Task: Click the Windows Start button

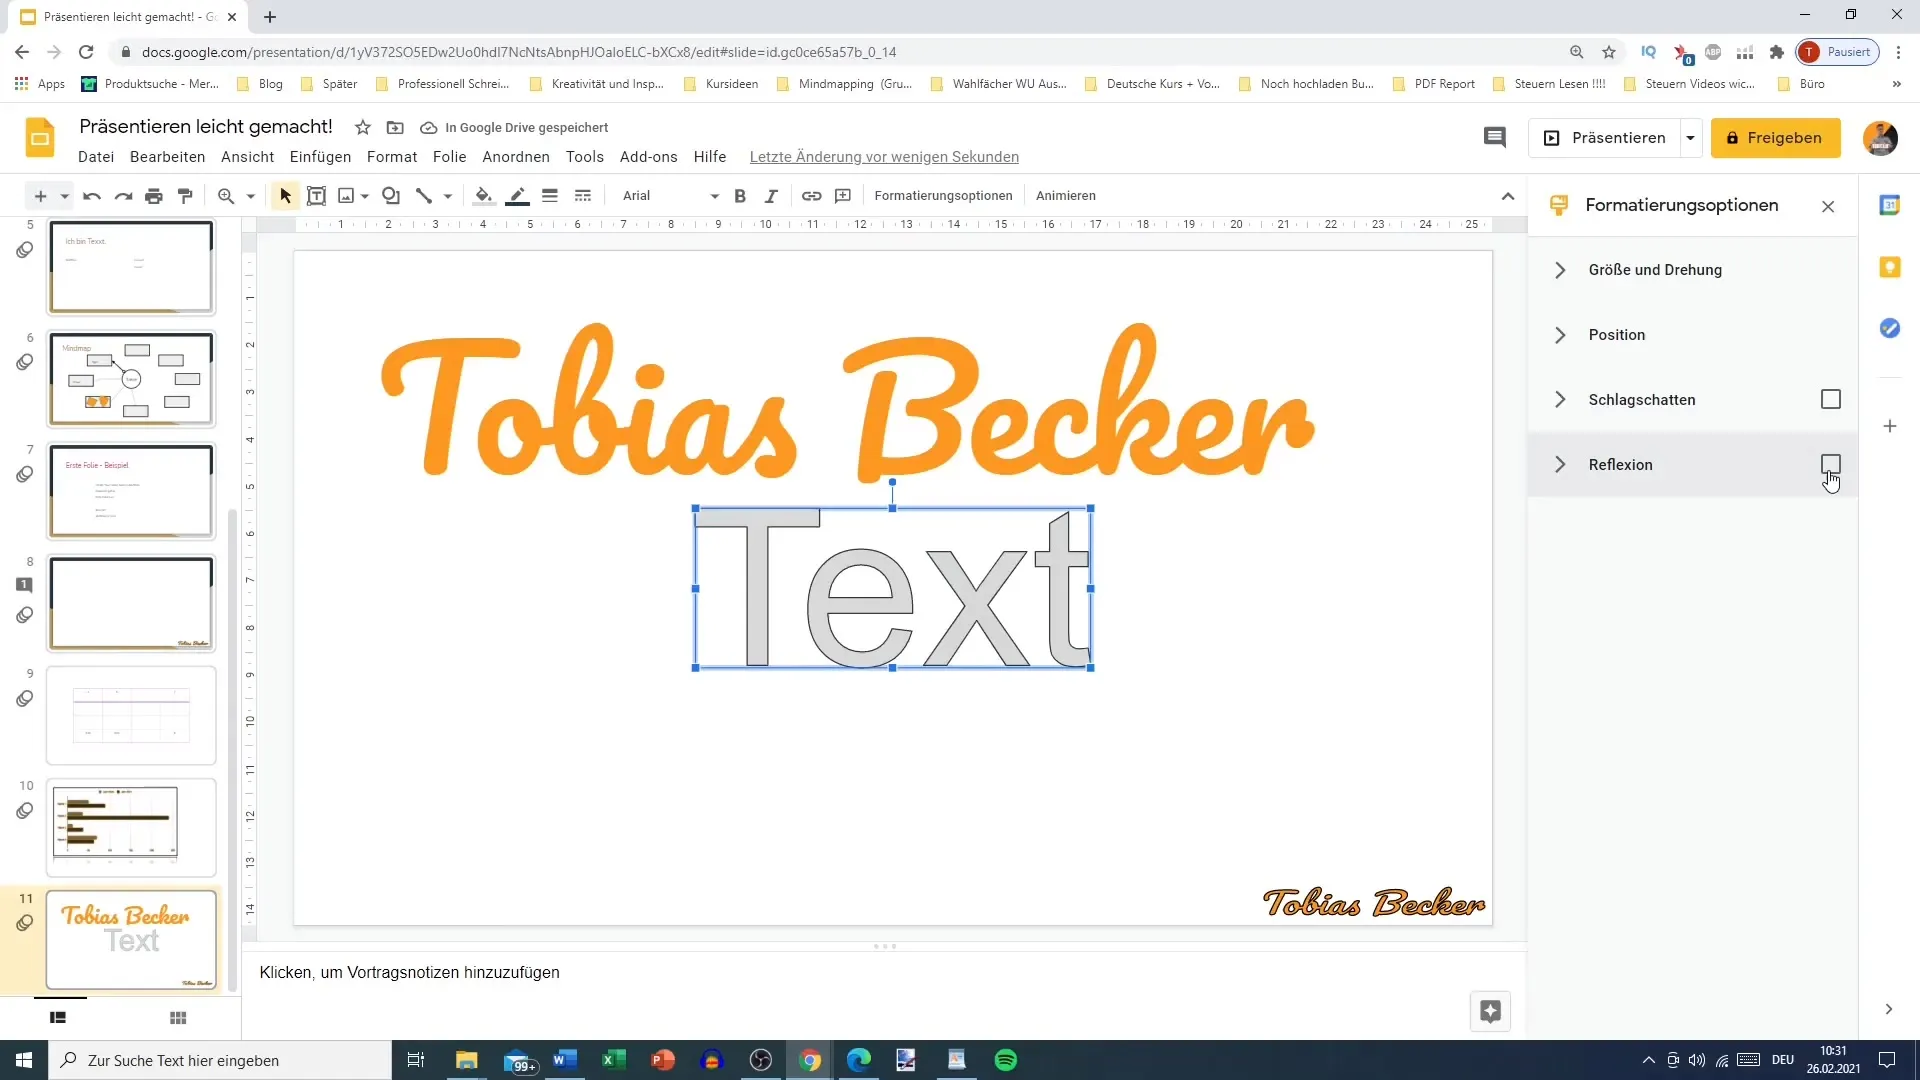Action: click(x=24, y=1060)
